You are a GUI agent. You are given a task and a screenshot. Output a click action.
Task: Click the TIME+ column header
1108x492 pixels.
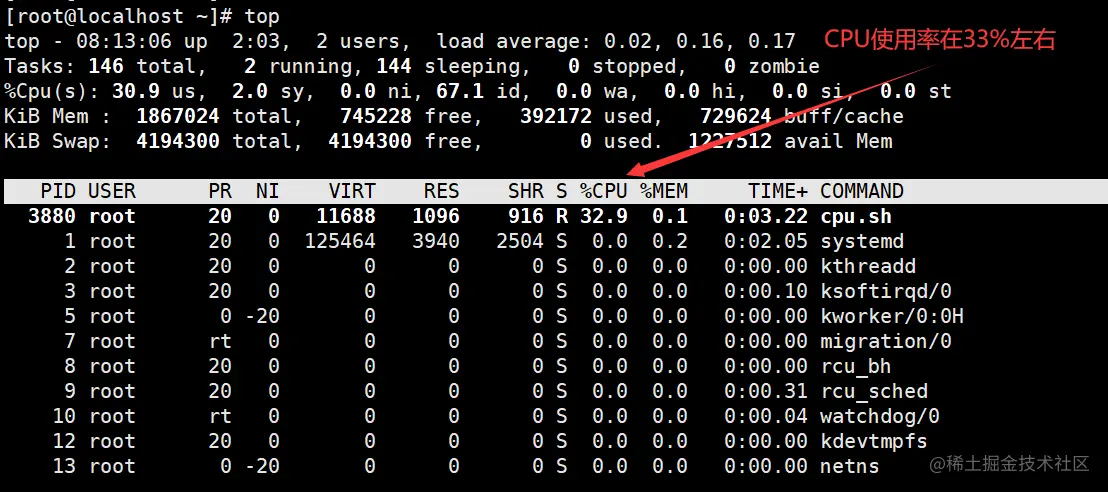coord(777,191)
